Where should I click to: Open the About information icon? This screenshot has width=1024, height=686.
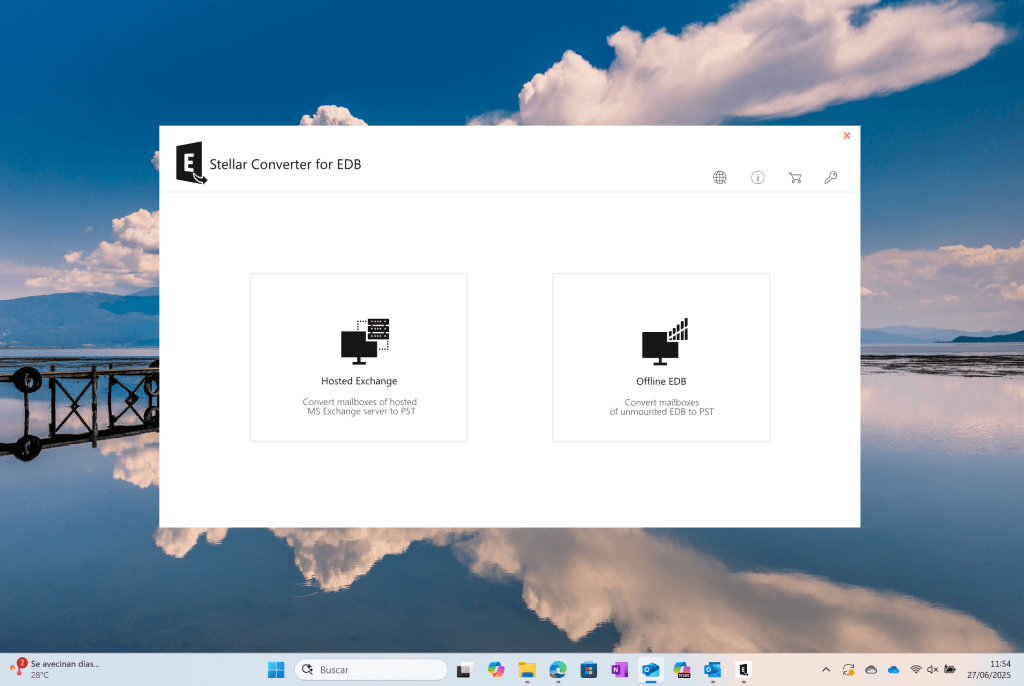point(758,177)
